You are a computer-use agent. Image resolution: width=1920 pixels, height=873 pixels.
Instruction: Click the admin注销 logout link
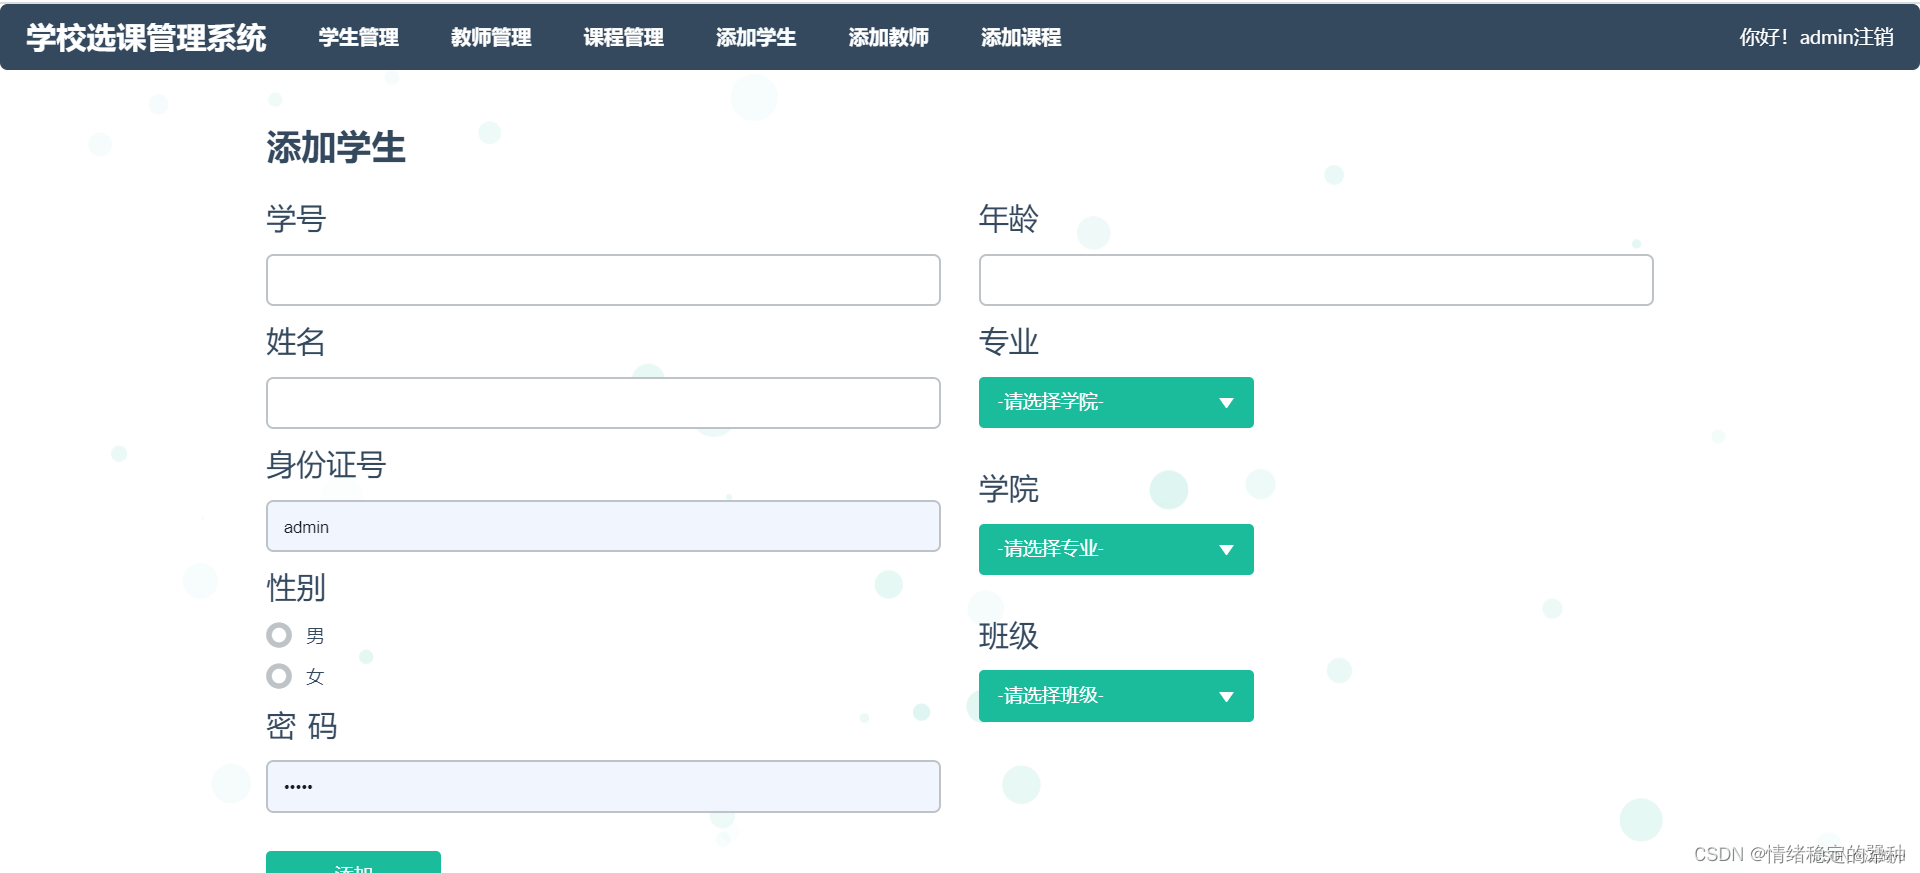point(1846,38)
